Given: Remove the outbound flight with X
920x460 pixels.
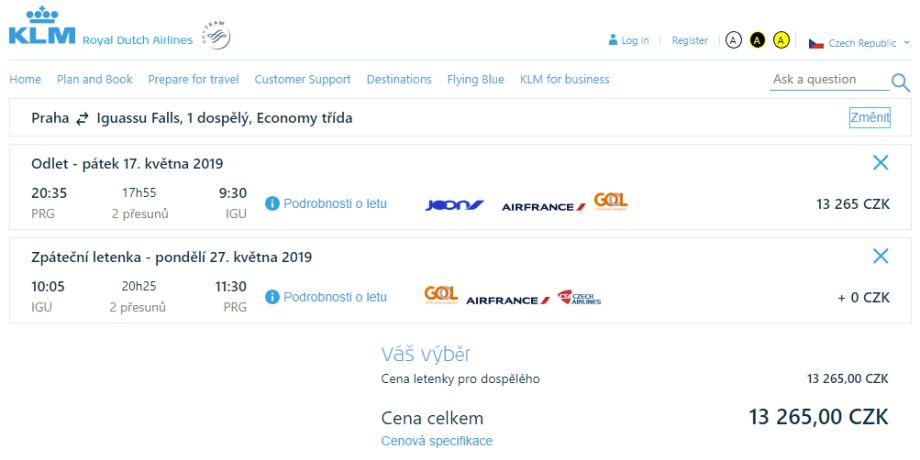Looking at the screenshot, I should pyautogui.click(x=880, y=163).
